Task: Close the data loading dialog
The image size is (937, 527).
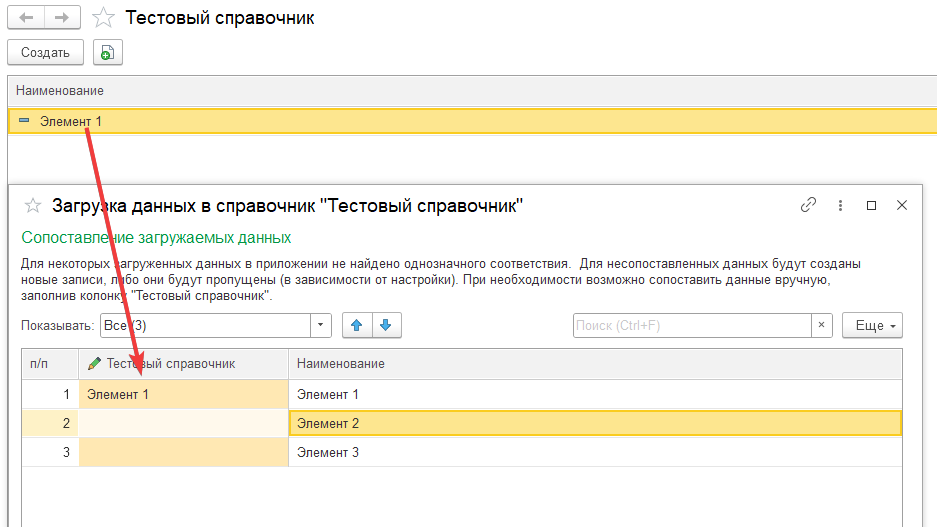Action: tap(901, 205)
